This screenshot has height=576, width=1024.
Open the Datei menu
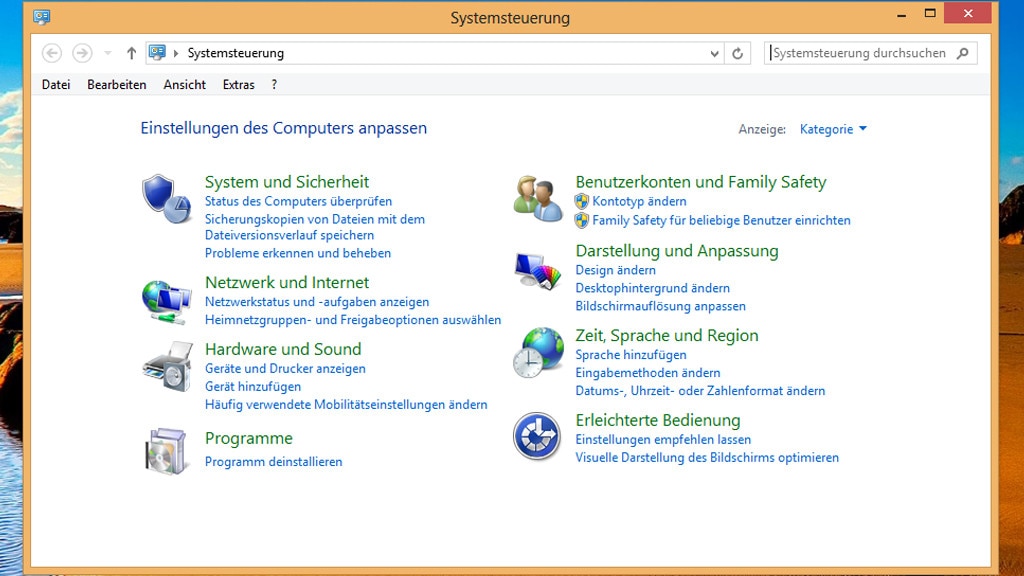point(55,85)
